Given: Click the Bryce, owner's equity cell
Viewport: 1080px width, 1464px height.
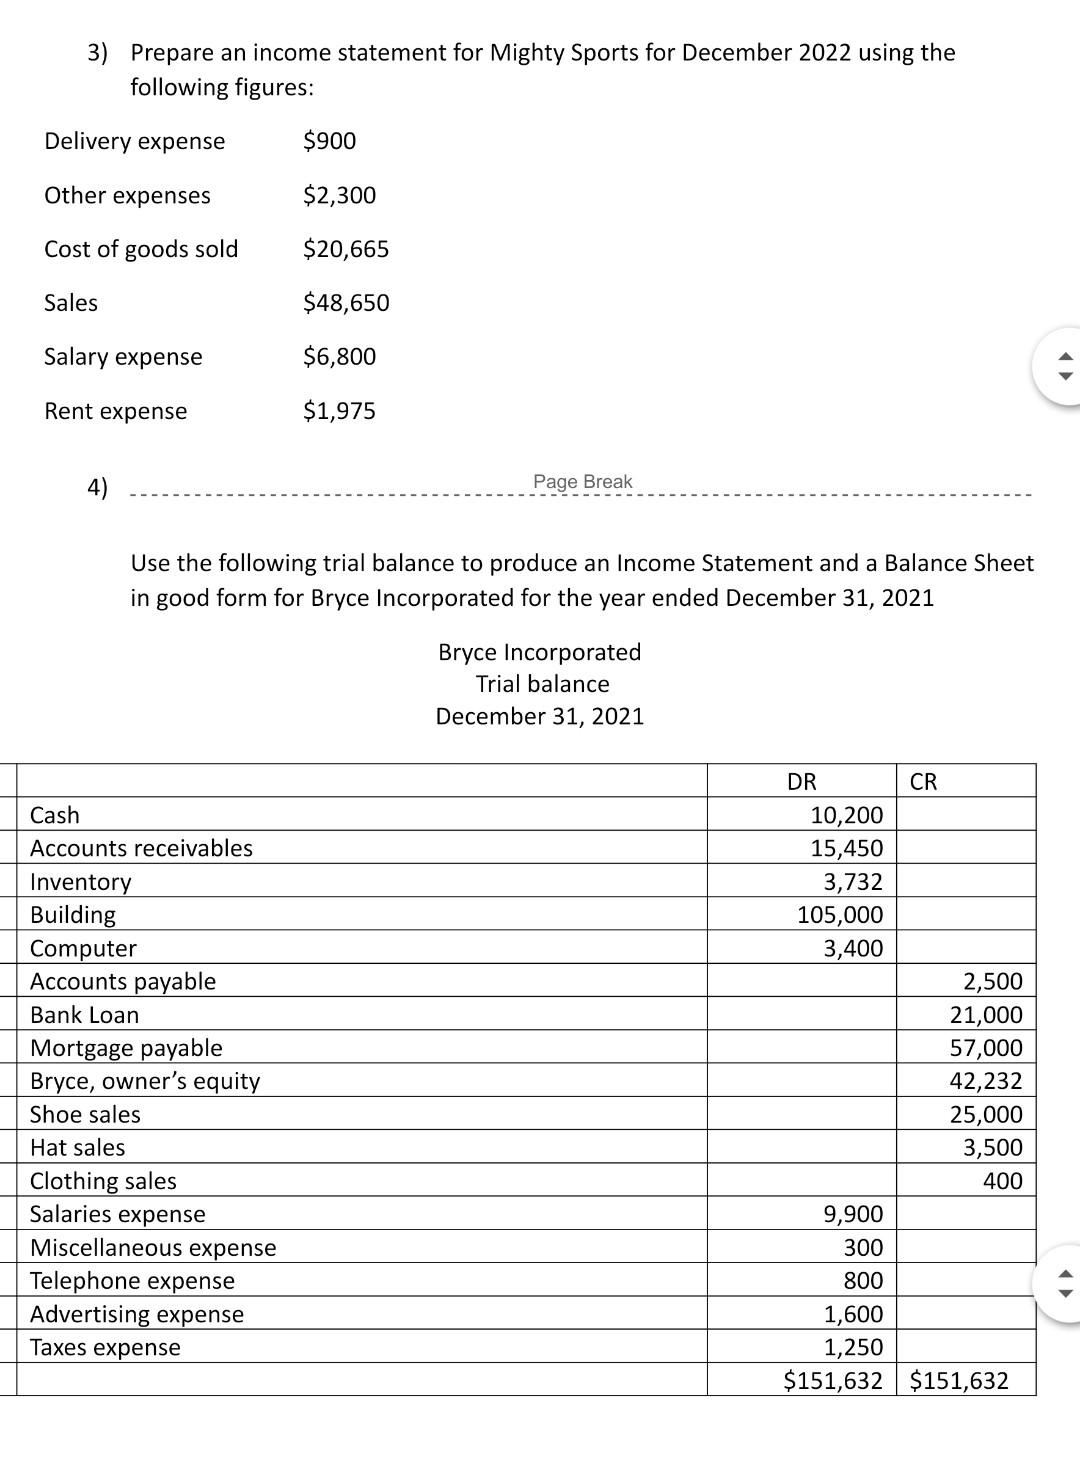Looking at the screenshot, I should (144, 1081).
